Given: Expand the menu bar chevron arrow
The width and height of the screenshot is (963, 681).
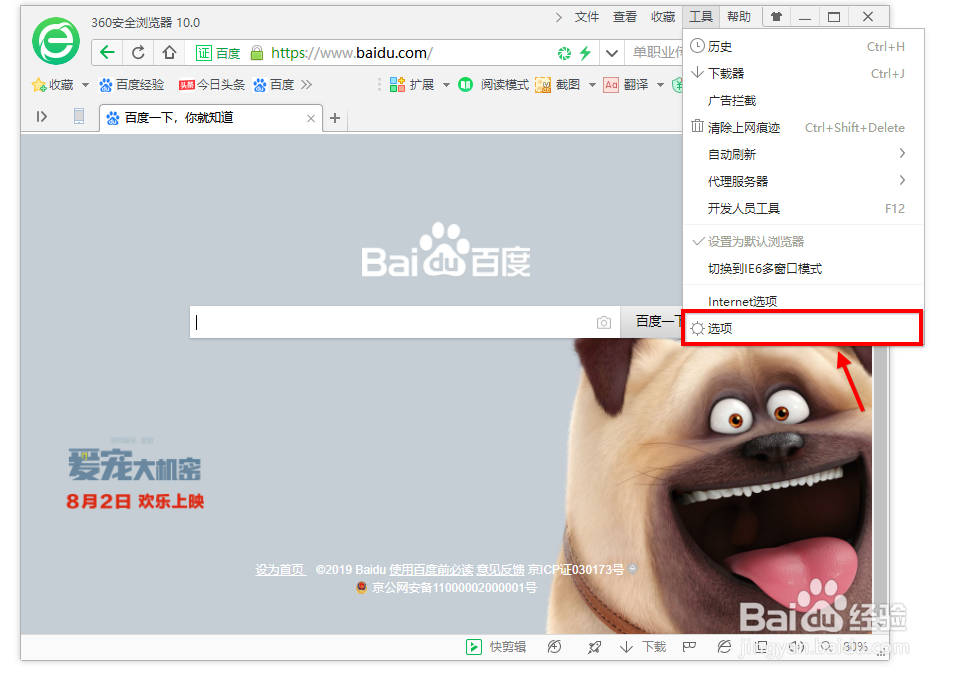Looking at the screenshot, I should pyautogui.click(x=558, y=17).
